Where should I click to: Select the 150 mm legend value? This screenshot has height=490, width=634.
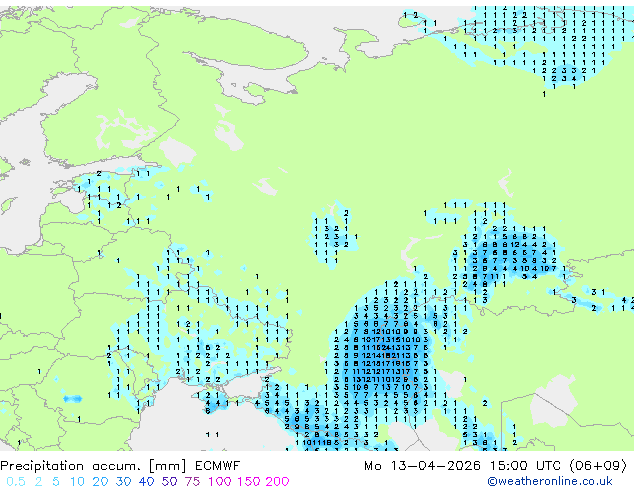(249, 482)
